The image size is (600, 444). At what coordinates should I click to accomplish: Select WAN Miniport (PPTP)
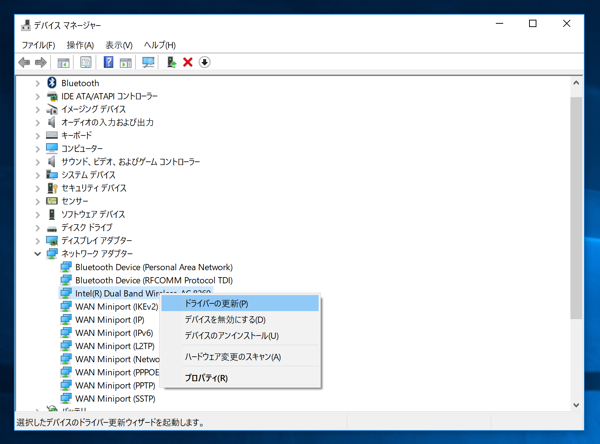[x=115, y=385]
